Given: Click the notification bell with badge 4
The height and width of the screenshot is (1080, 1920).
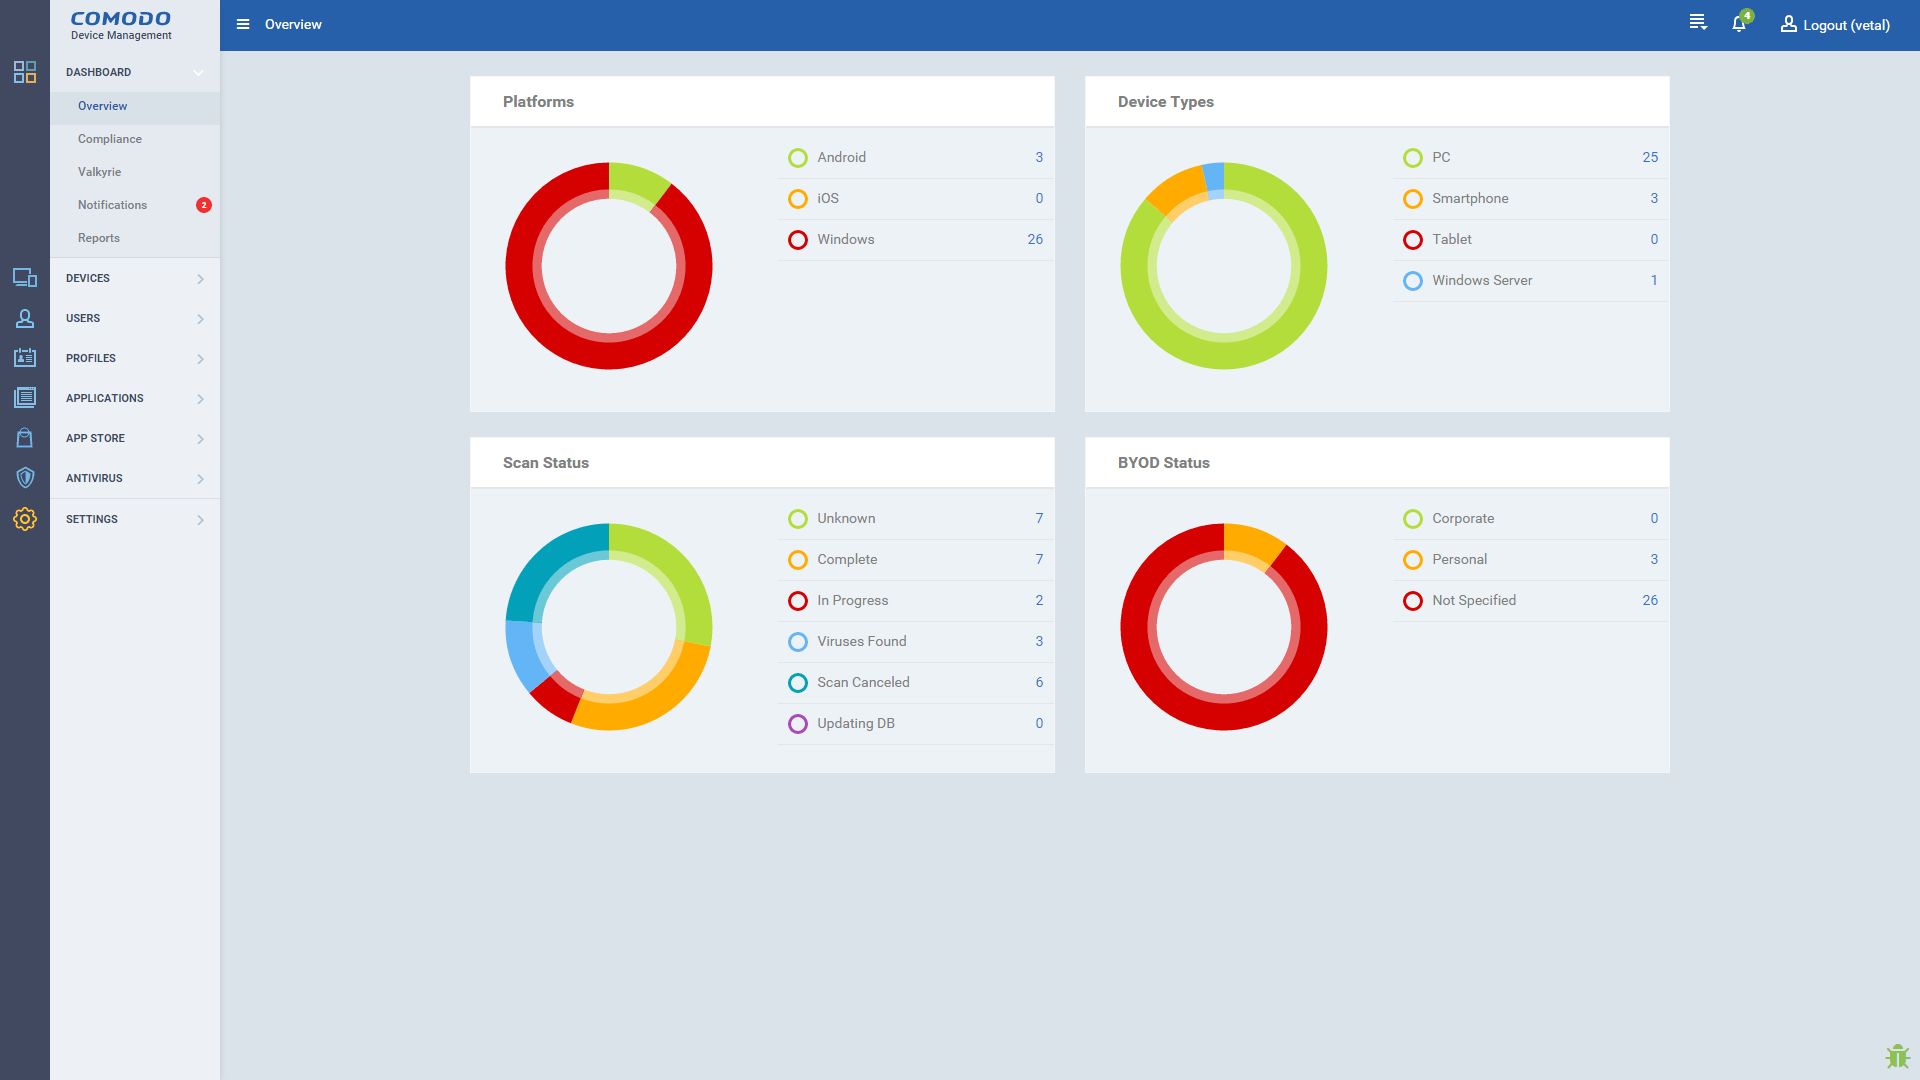Looking at the screenshot, I should tap(1737, 22).
